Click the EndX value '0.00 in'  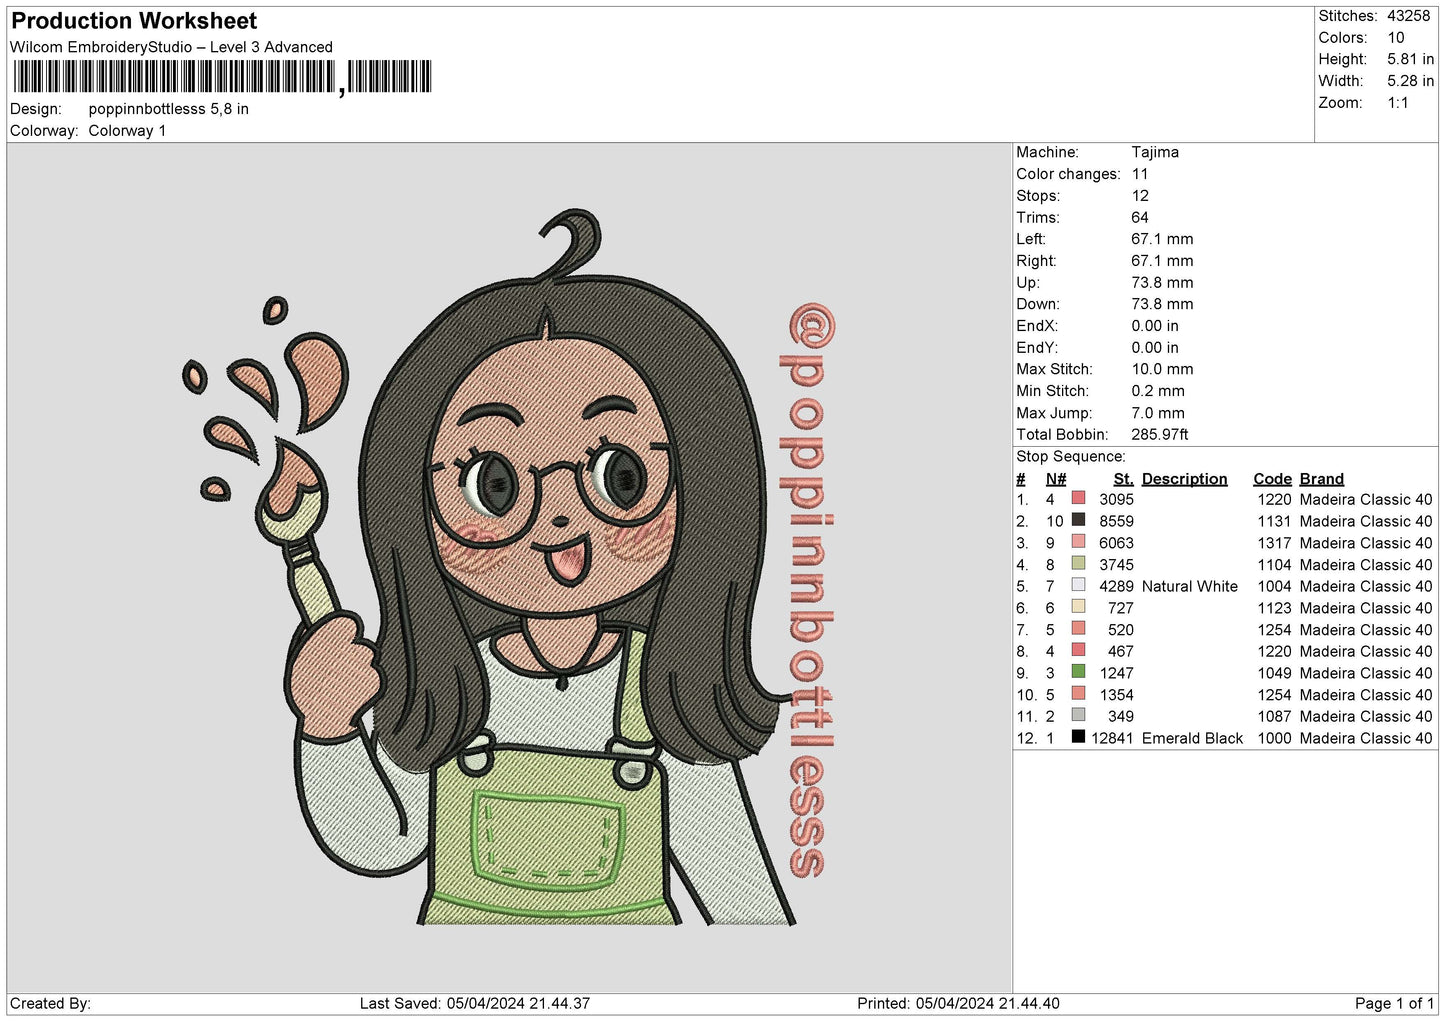pyautogui.click(x=1155, y=326)
